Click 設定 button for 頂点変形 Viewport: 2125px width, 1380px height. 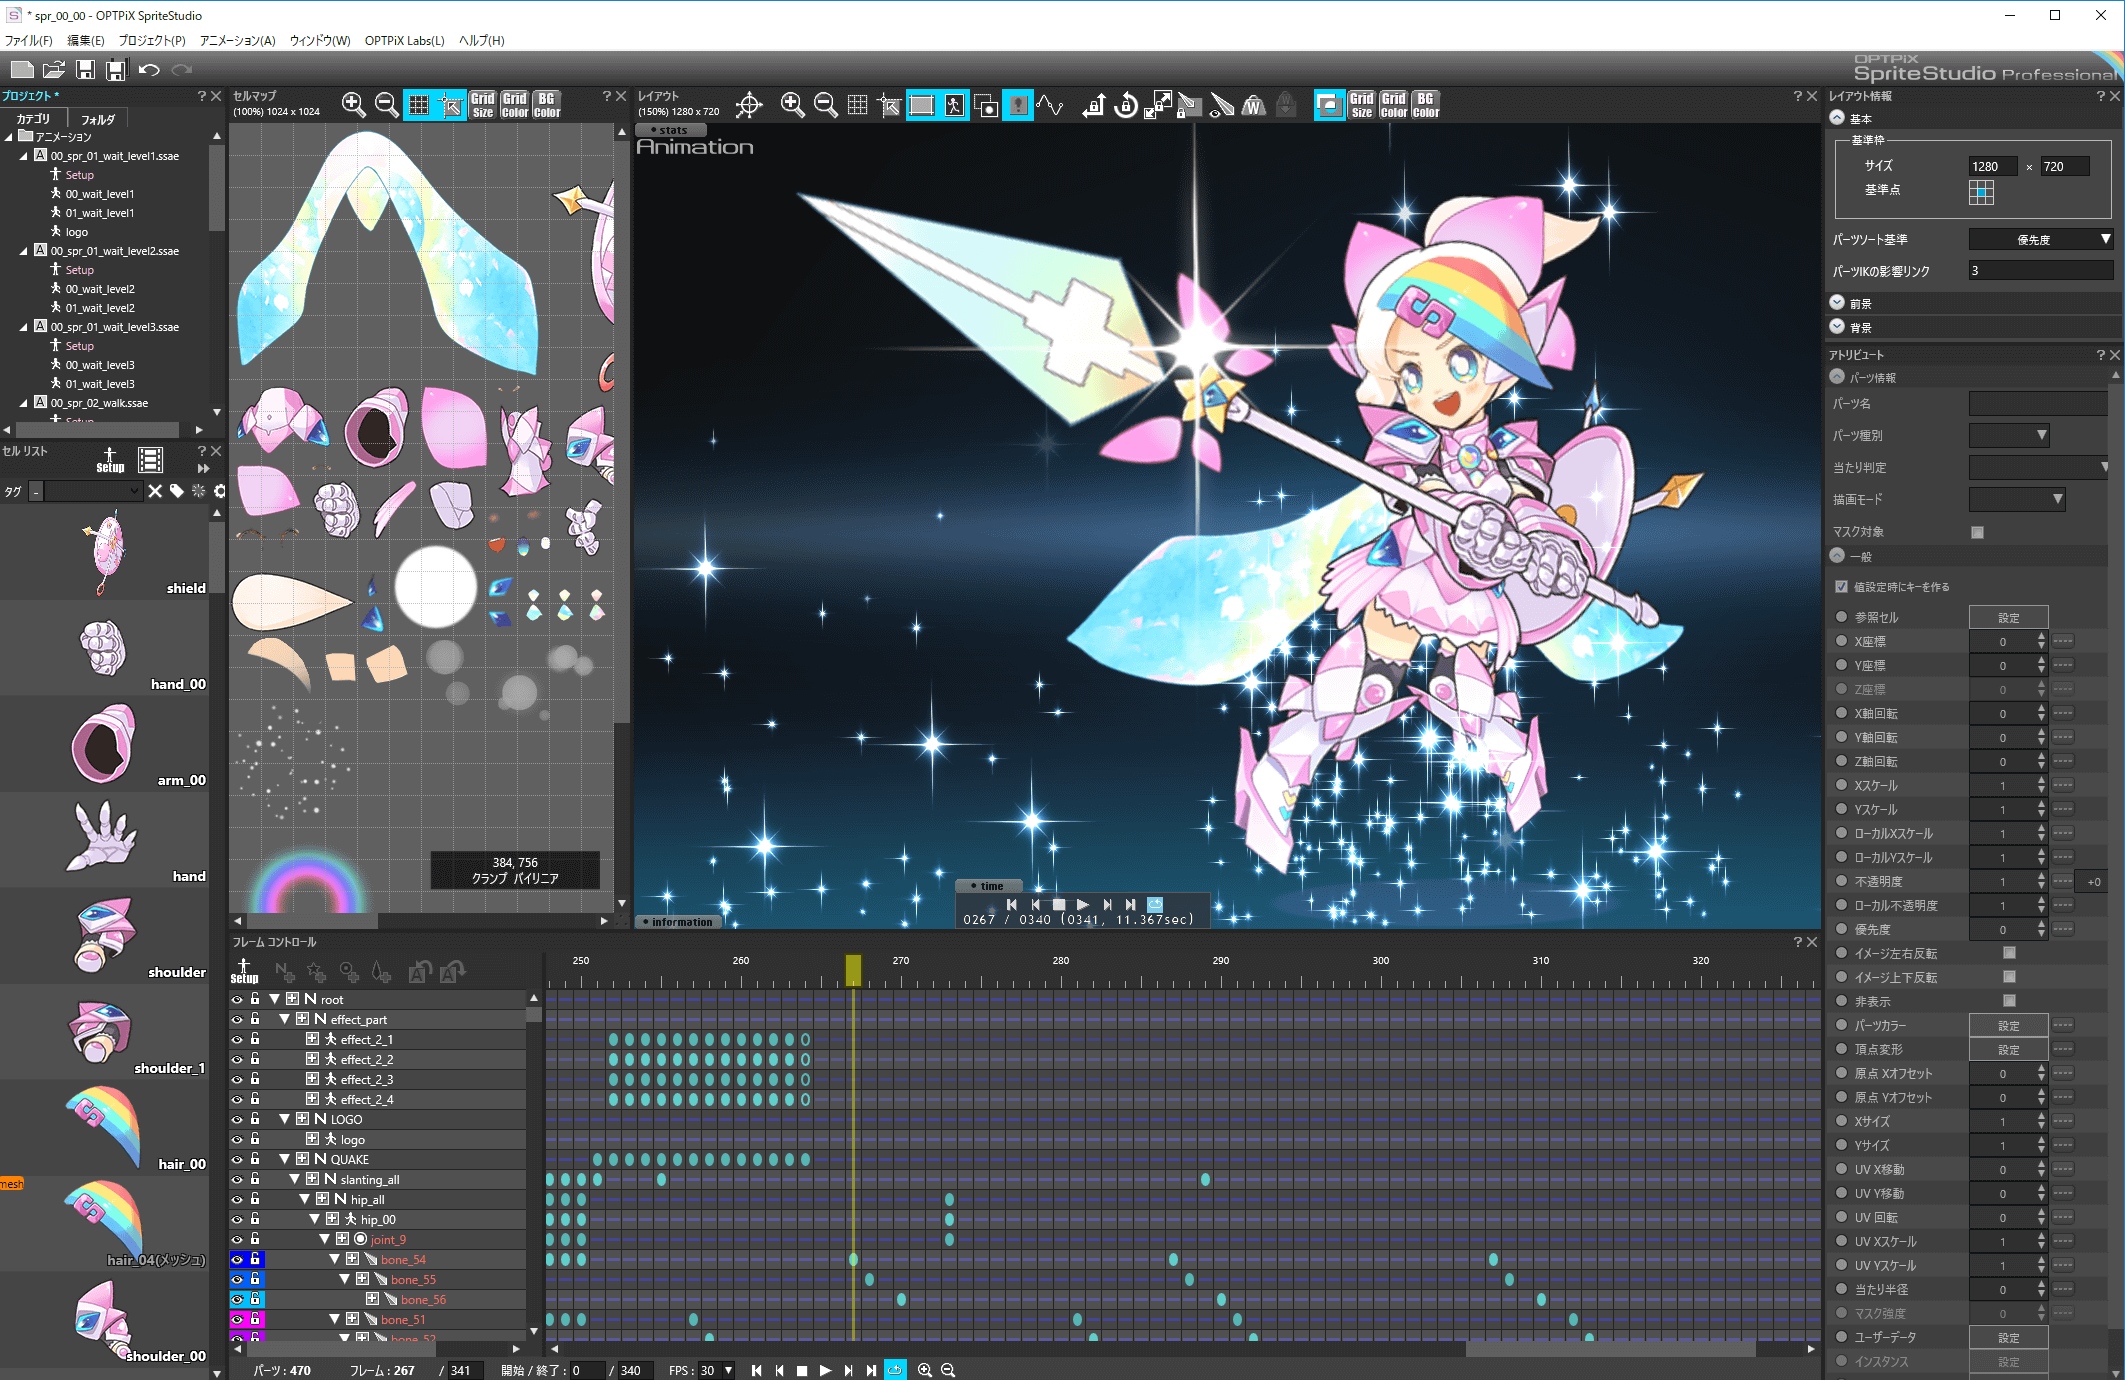(x=2009, y=1049)
